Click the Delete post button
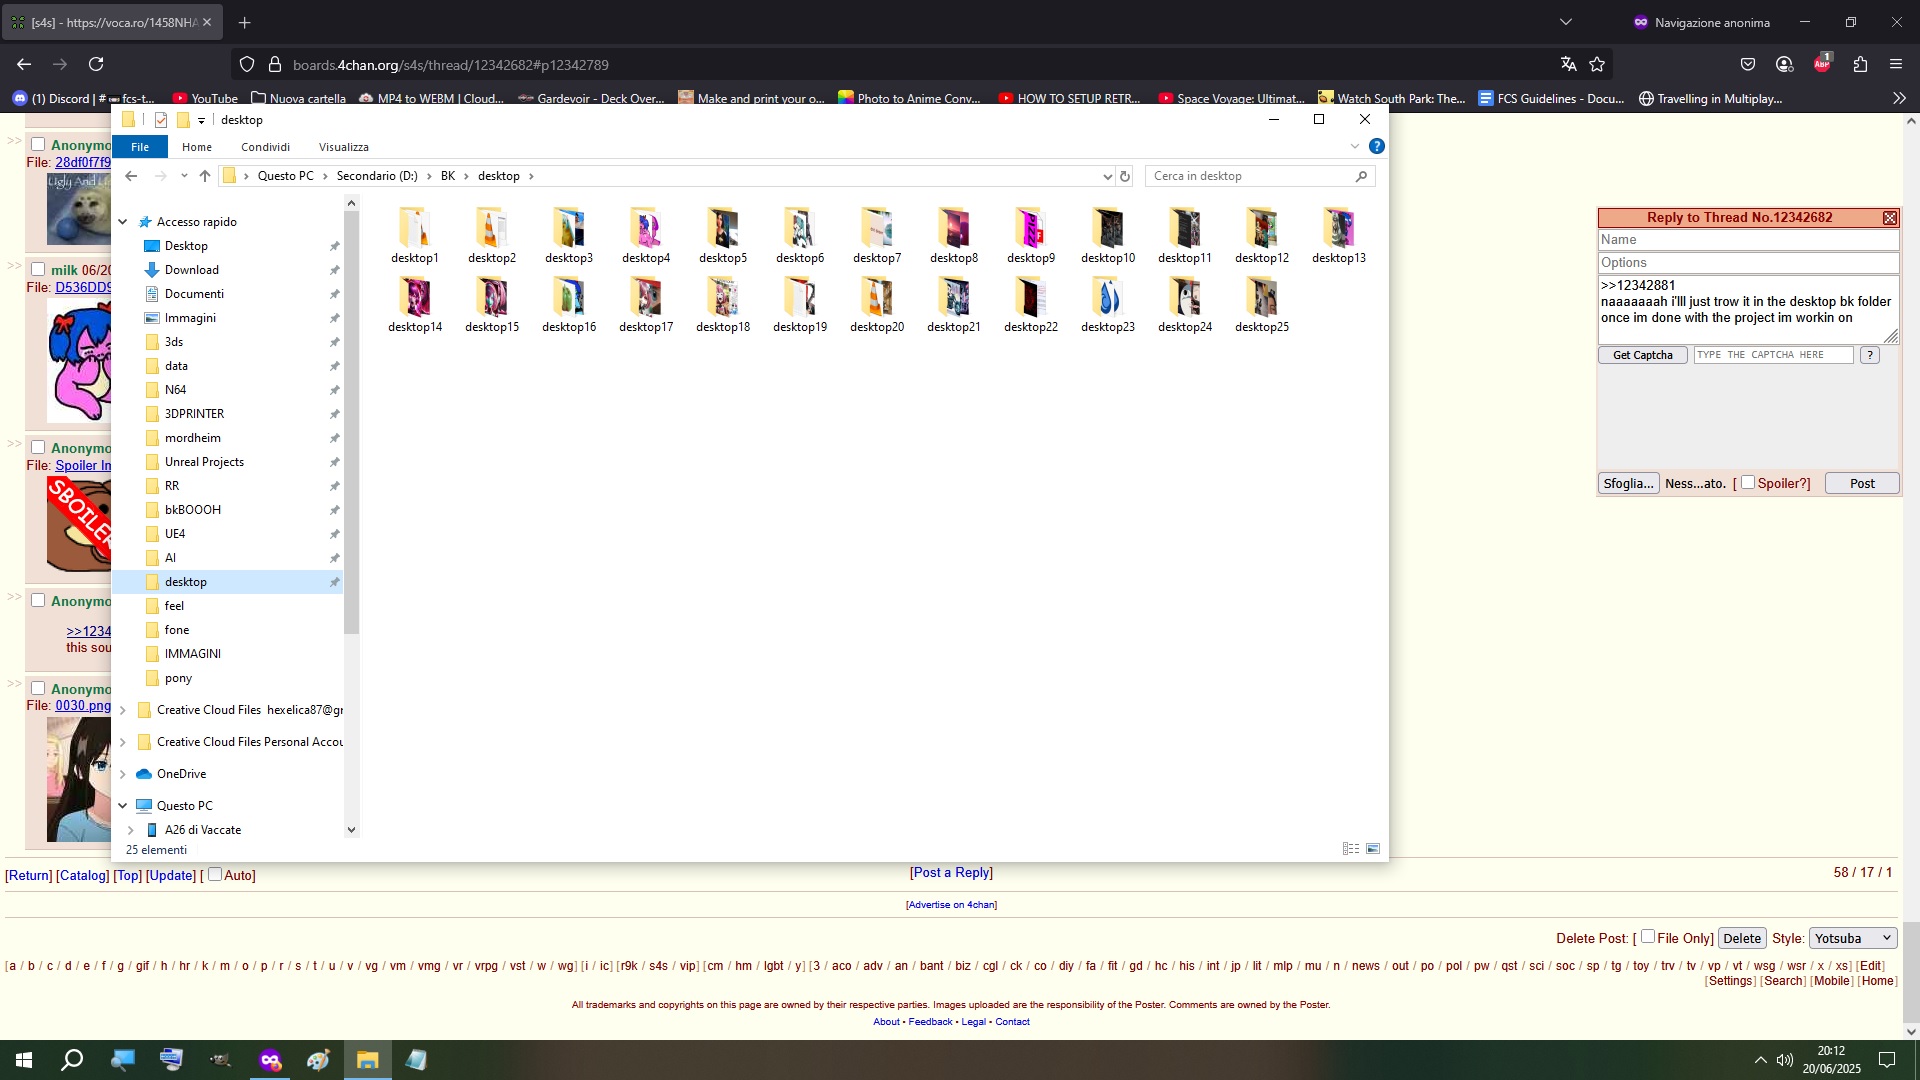The height and width of the screenshot is (1080, 1920). tap(1742, 938)
